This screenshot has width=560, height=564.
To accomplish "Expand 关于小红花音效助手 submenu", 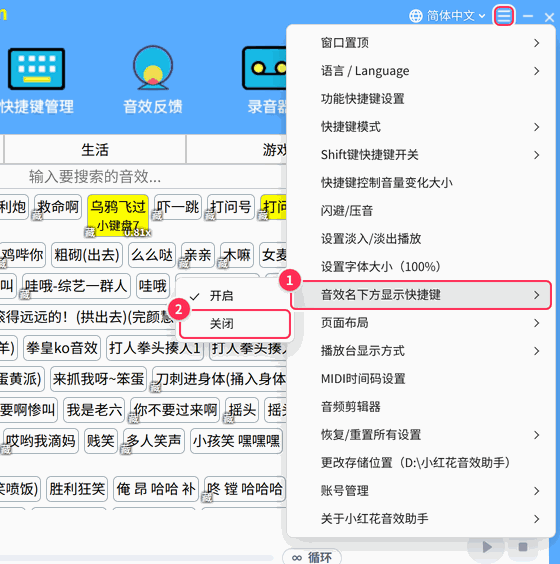I will coord(421,519).
